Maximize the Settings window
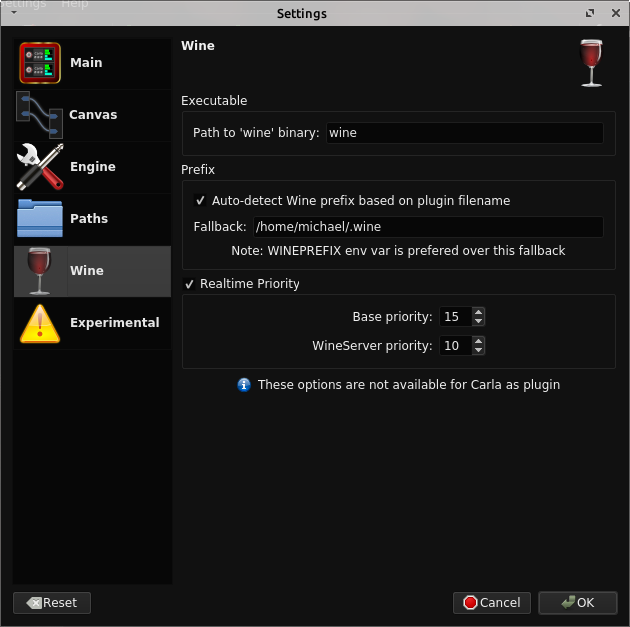 tap(589, 13)
